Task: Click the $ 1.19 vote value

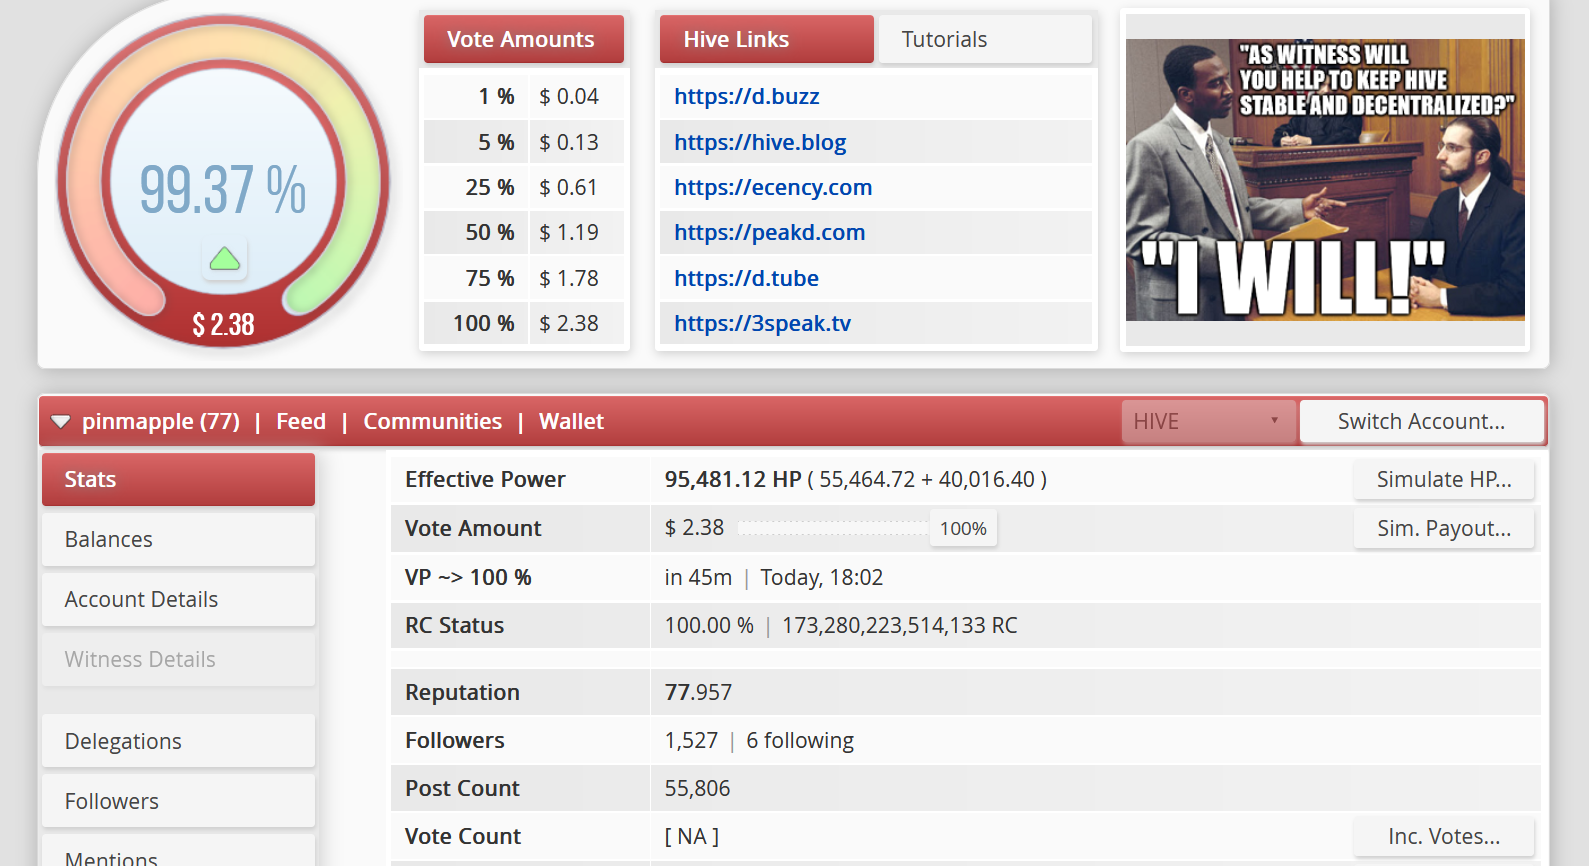Action: coord(569,232)
